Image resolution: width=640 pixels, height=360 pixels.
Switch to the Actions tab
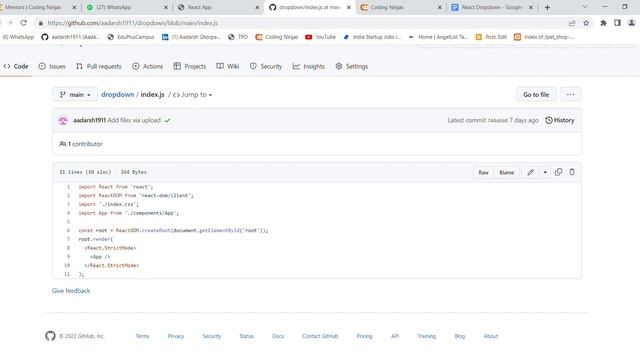147,66
